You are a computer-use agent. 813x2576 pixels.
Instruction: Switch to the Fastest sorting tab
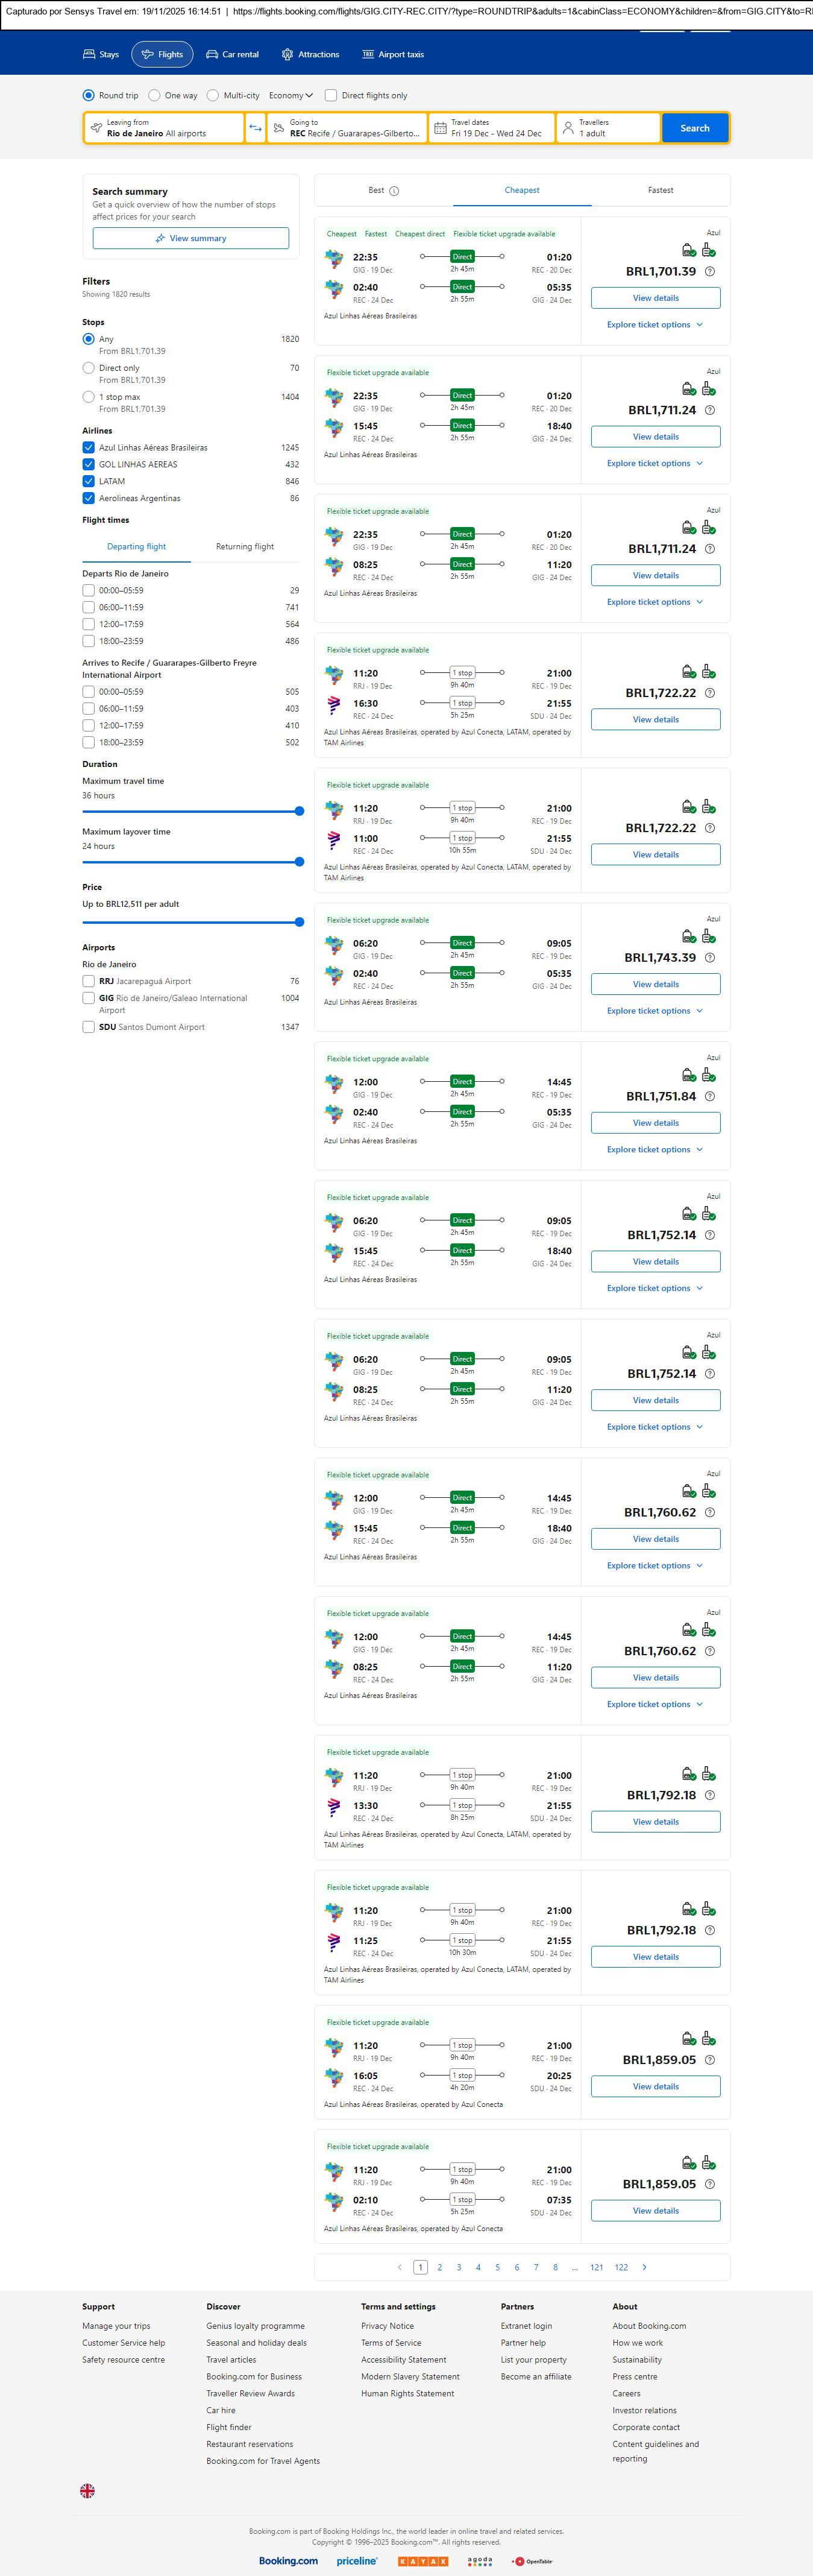click(x=660, y=190)
